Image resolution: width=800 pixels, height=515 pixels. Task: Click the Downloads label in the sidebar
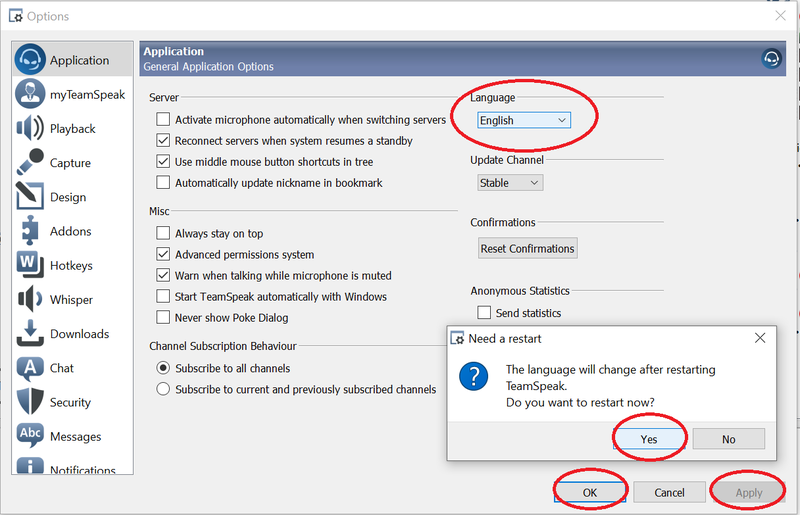coord(80,334)
